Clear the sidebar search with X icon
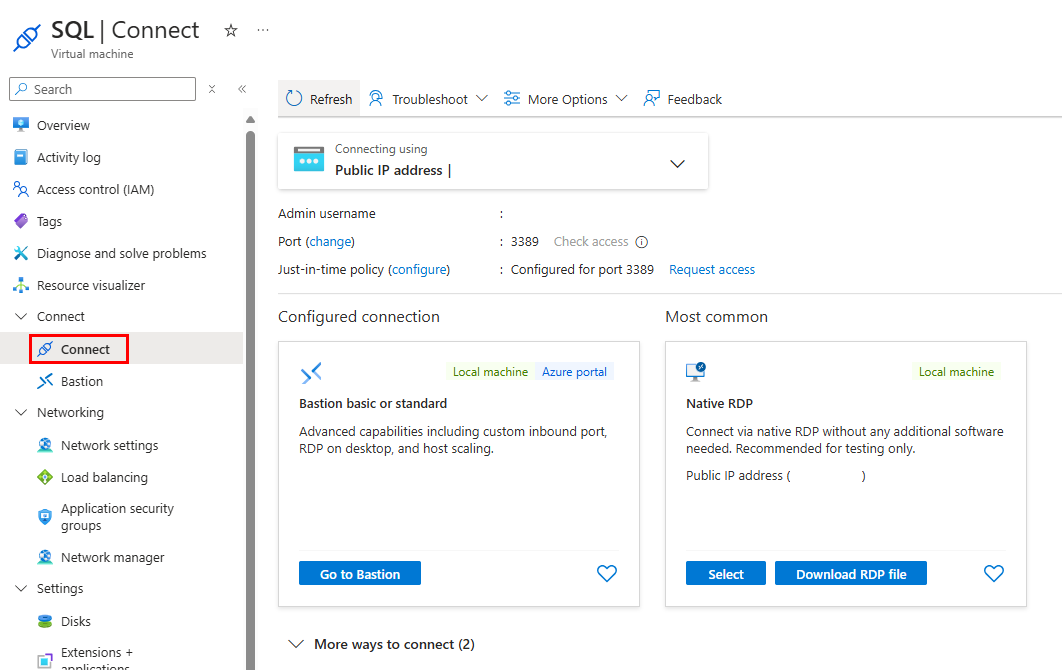The height and width of the screenshot is (670, 1062). point(212,89)
